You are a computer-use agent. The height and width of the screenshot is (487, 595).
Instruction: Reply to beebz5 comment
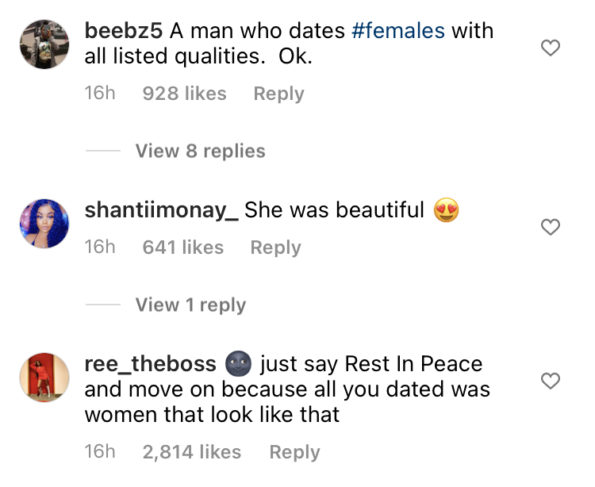[279, 94]
